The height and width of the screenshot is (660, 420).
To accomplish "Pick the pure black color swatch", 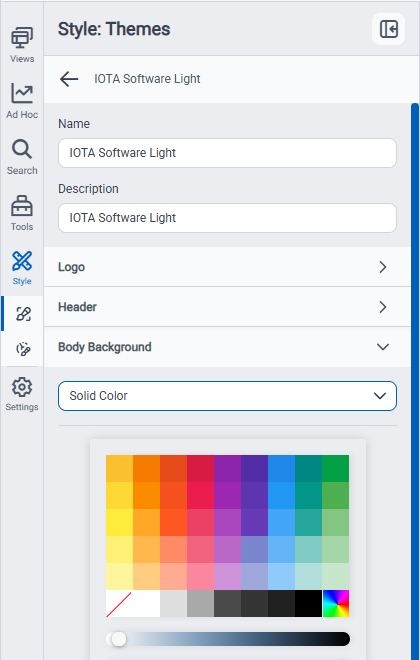I will click(x=308, y=604).
